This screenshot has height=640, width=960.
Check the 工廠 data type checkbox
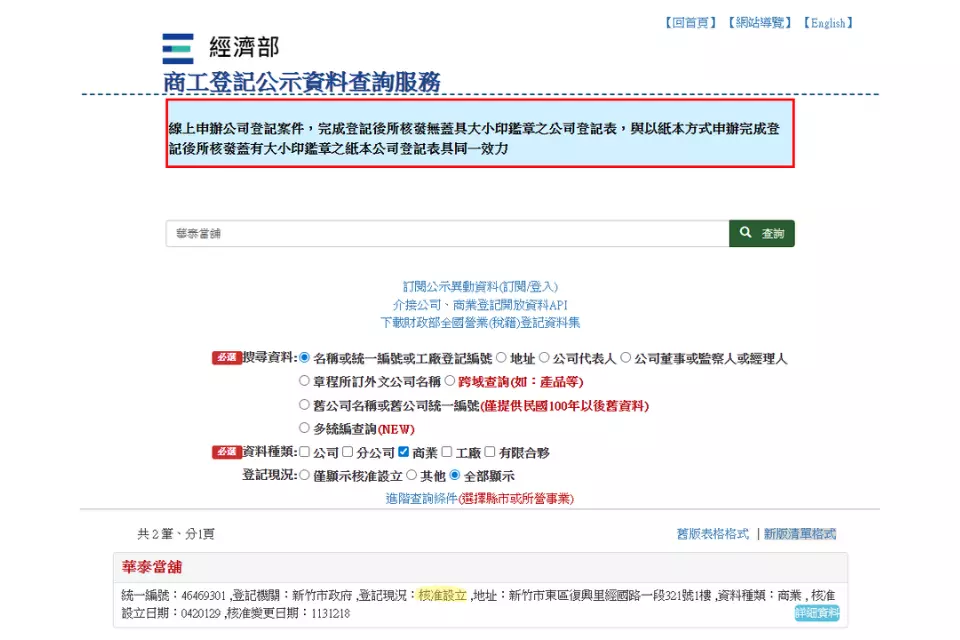click(x=447, y=453)
